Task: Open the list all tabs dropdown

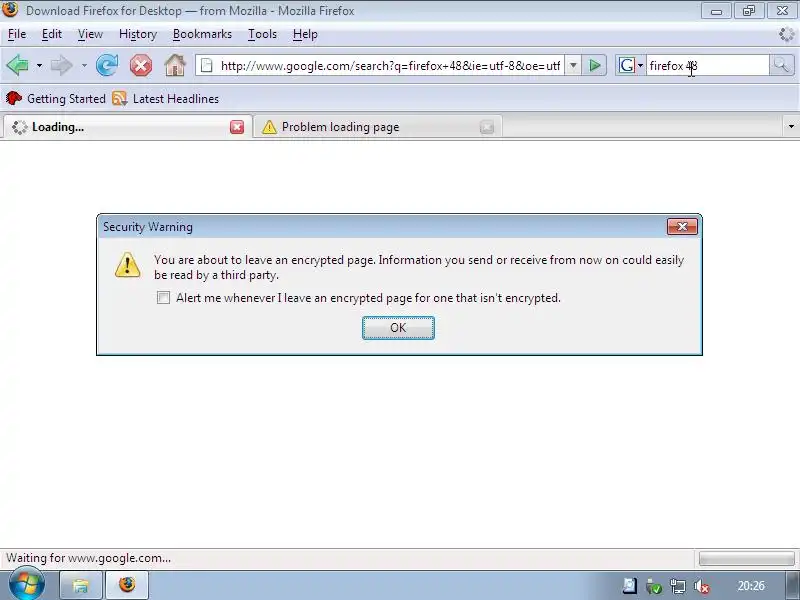Action: click(791, 127)
